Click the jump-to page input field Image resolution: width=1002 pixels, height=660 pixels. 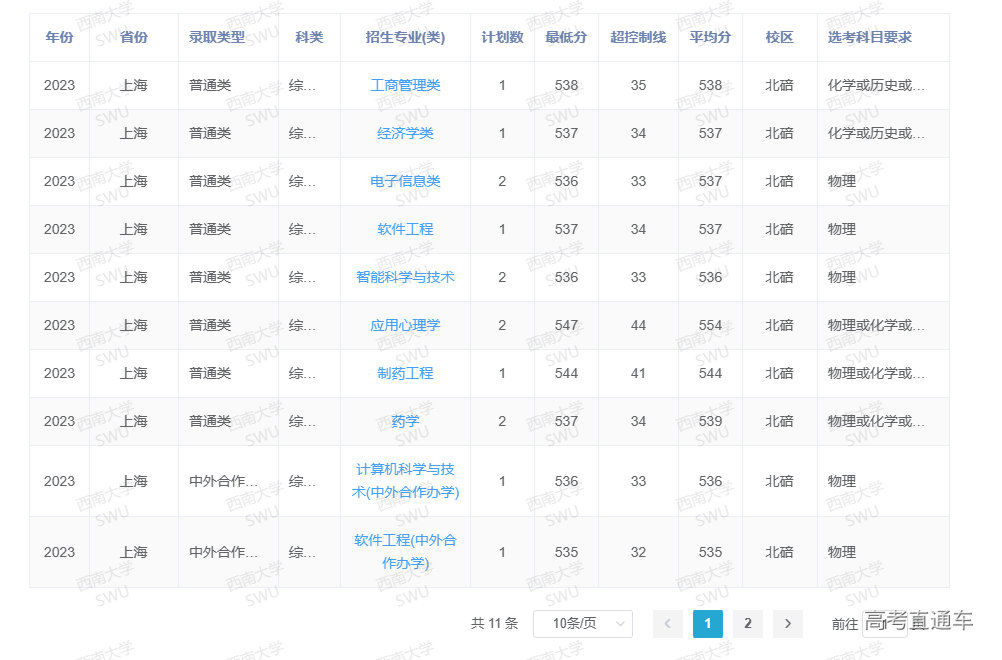884,624
